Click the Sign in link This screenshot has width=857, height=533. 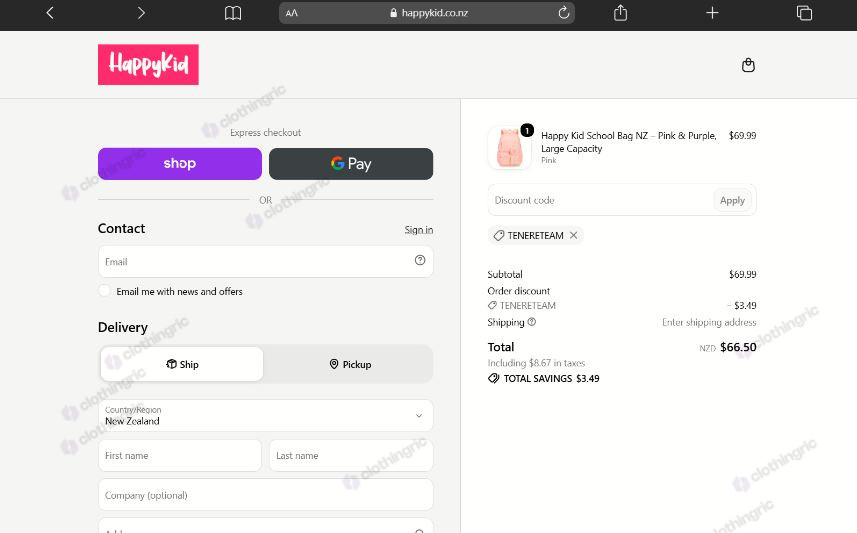[419, 230]
